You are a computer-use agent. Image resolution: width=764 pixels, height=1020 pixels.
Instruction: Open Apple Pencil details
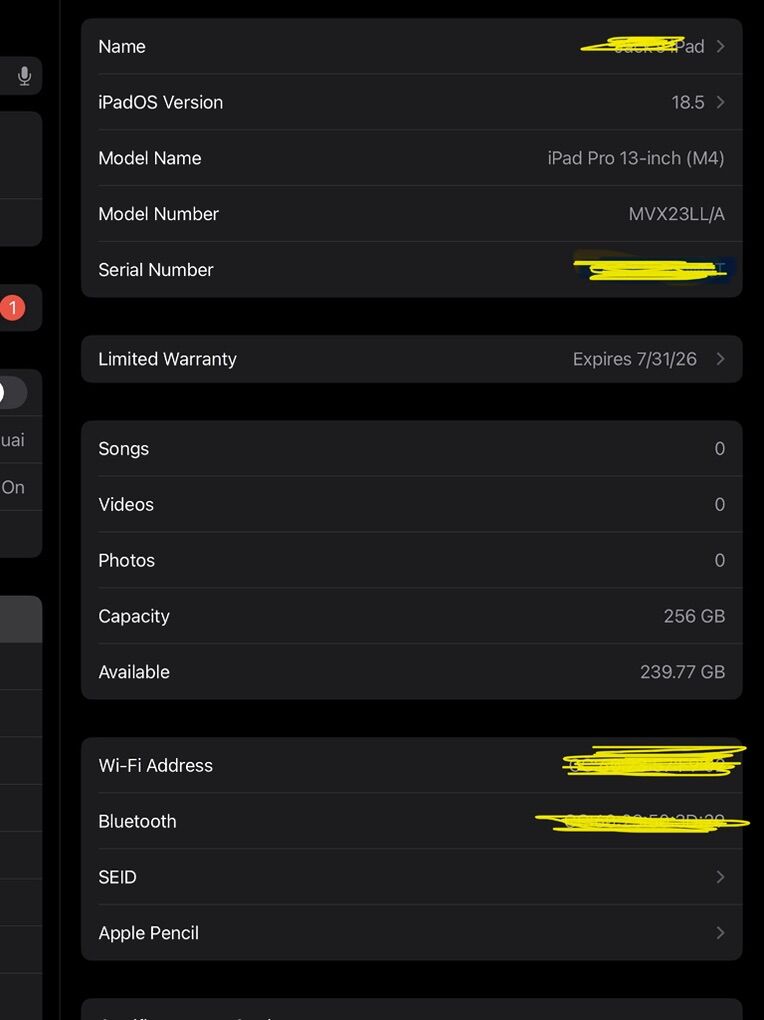click(x=720, y=933)
